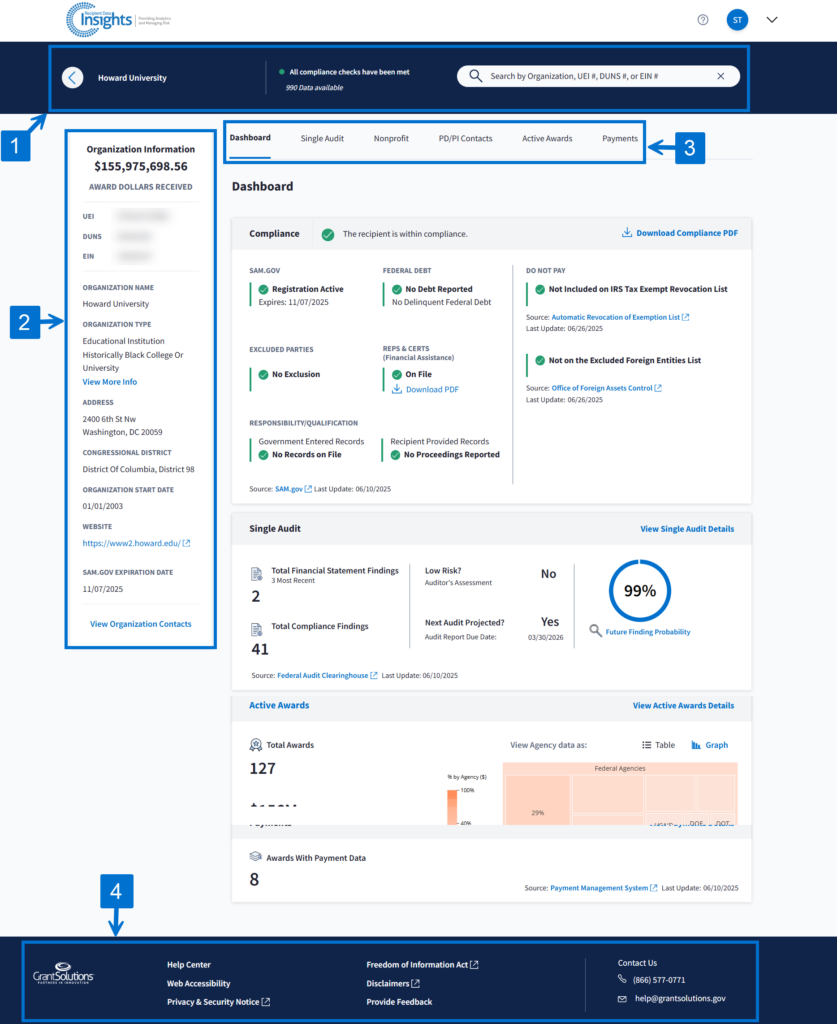
Task: Click the 99% probability progress ring
Action: (639, 591)
